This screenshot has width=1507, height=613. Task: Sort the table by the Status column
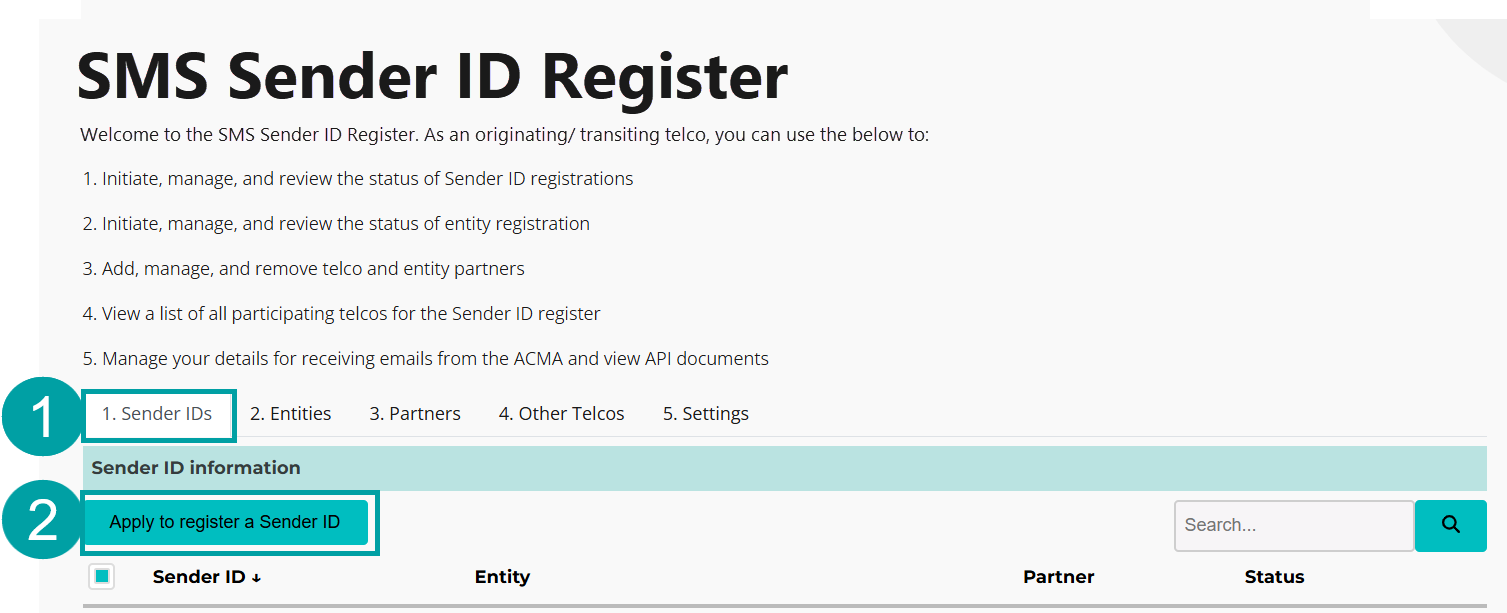[1274, 577]
